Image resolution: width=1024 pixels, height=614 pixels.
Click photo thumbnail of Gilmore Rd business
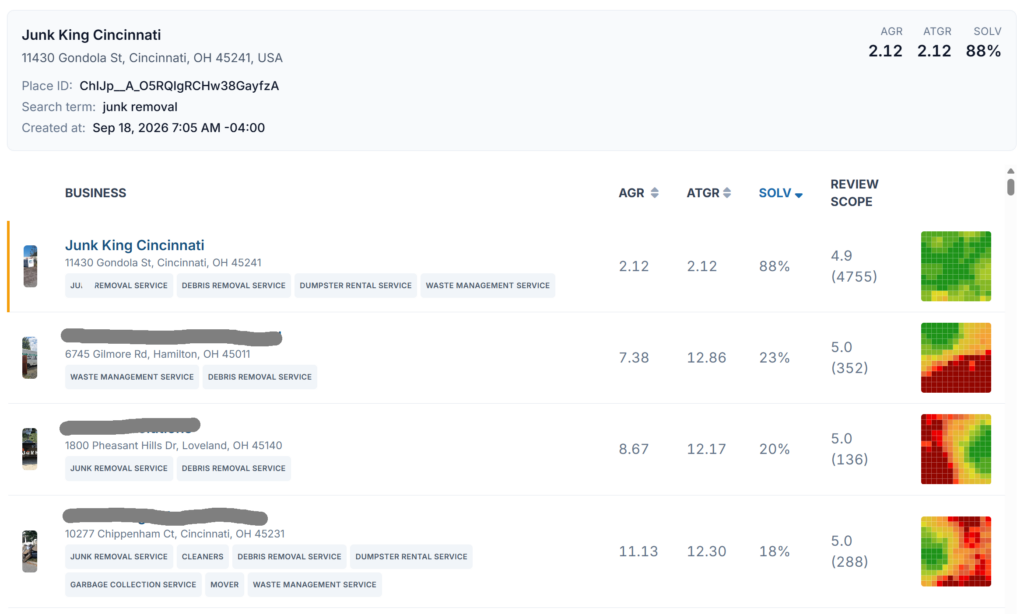[x=30, y=357]
